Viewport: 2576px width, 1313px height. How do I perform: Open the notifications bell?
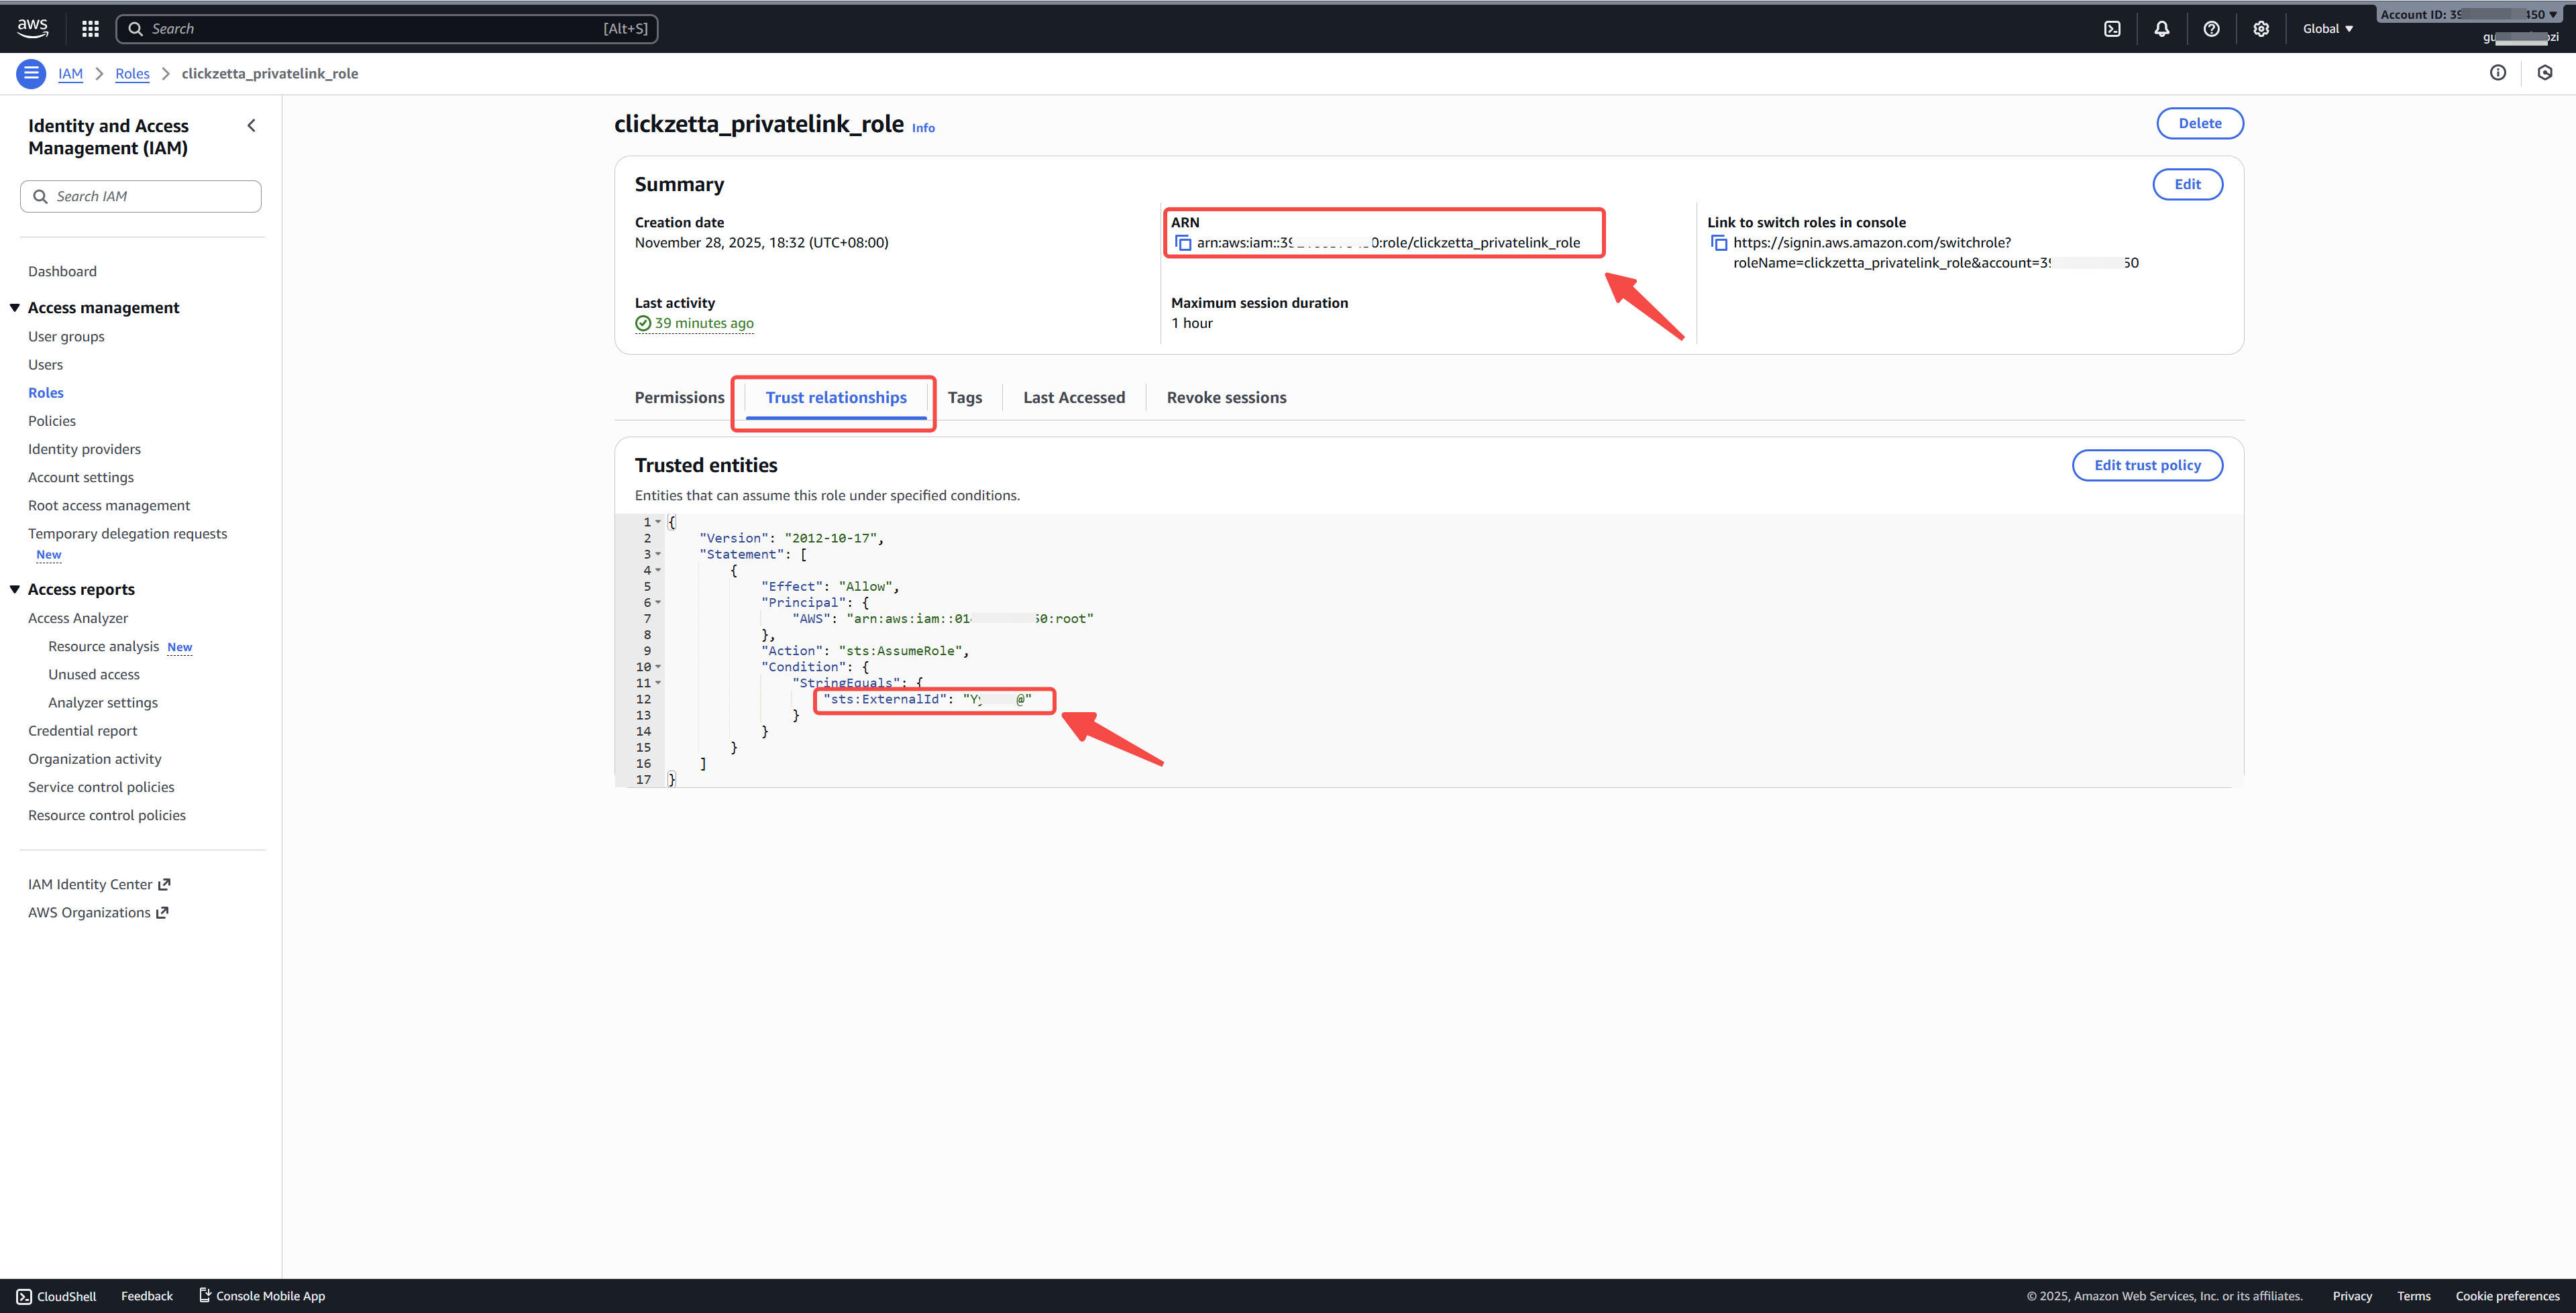click(x=2162, y=29)
